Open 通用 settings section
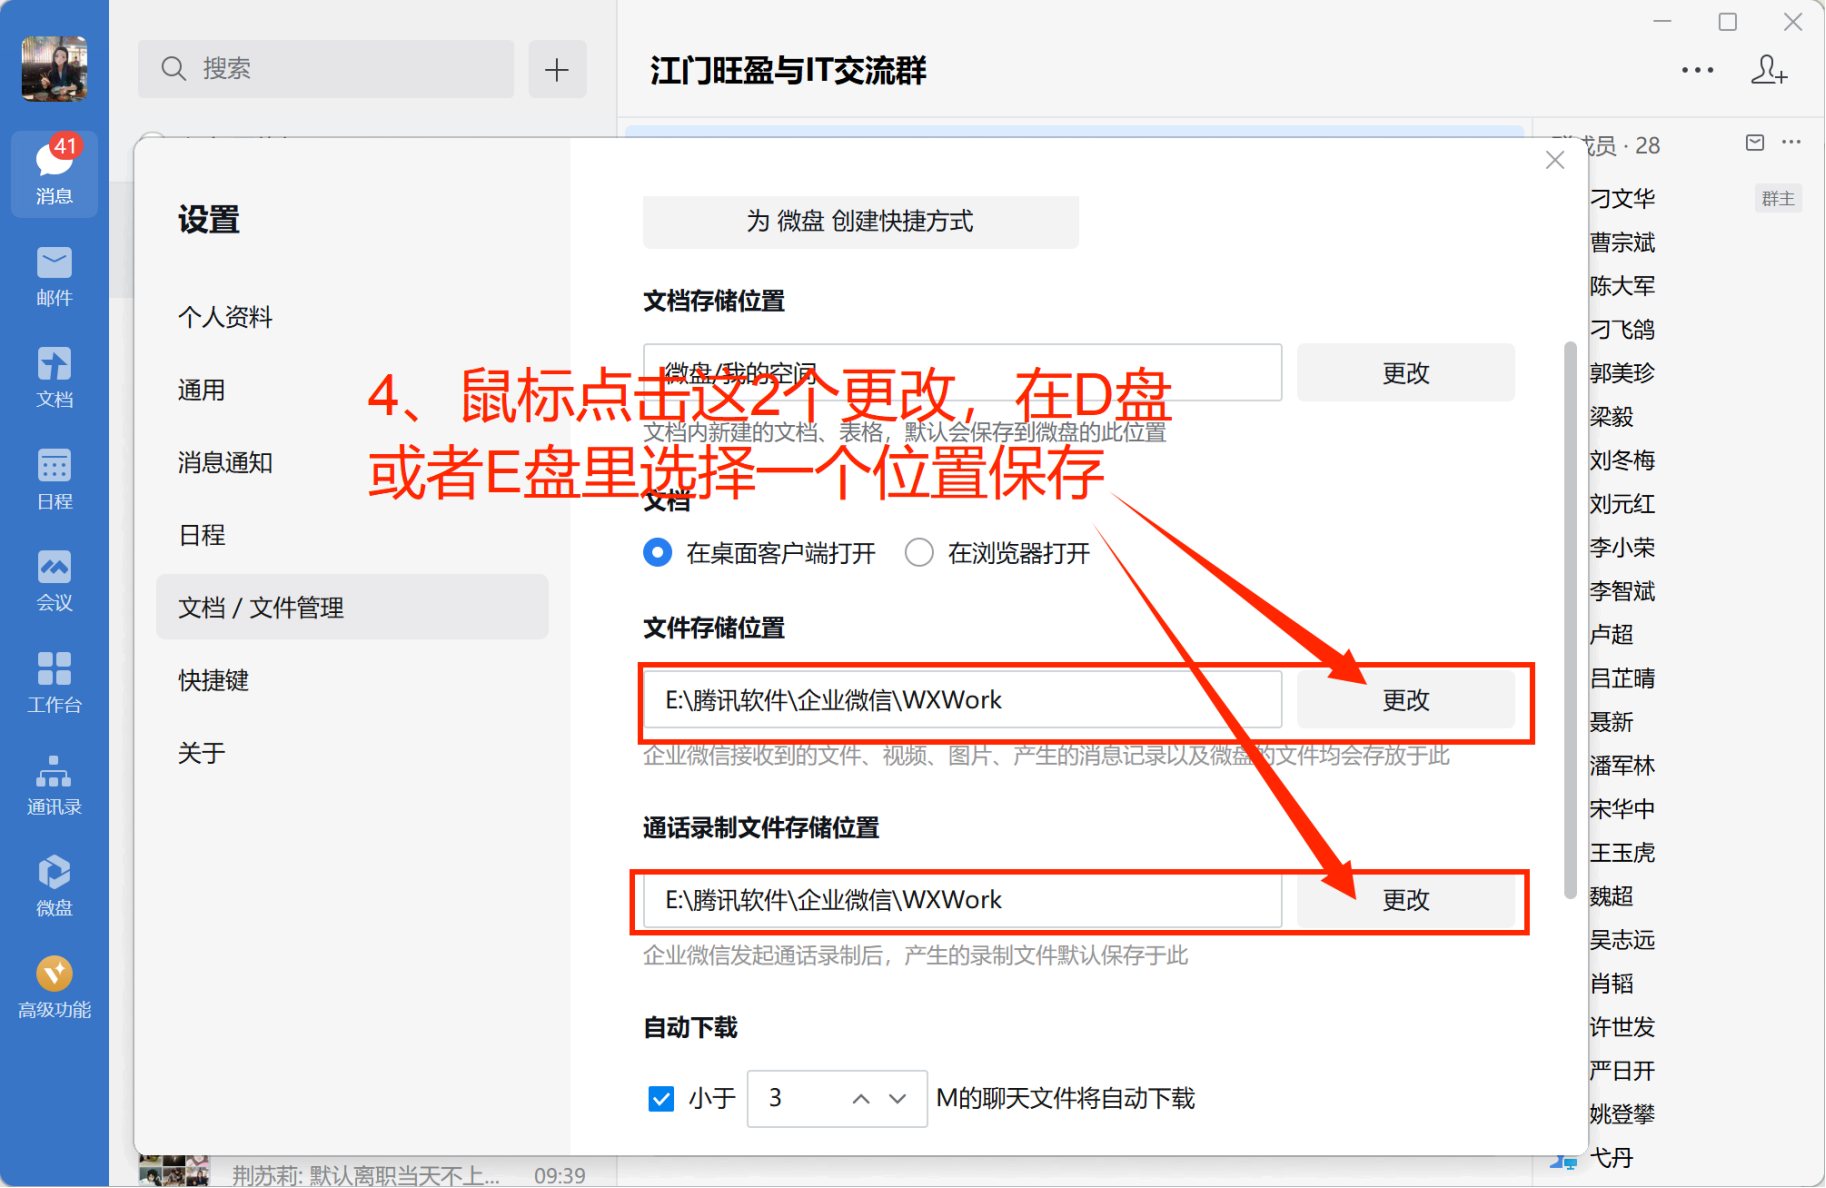Viewport: 1826px width, 1188px height. point(352,390)
